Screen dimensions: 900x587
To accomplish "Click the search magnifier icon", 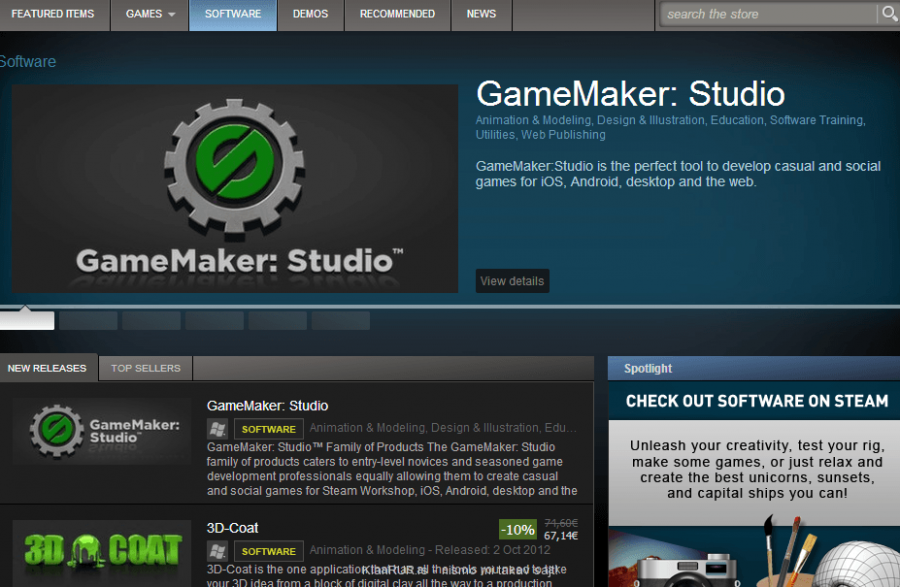I will [888, 14].
